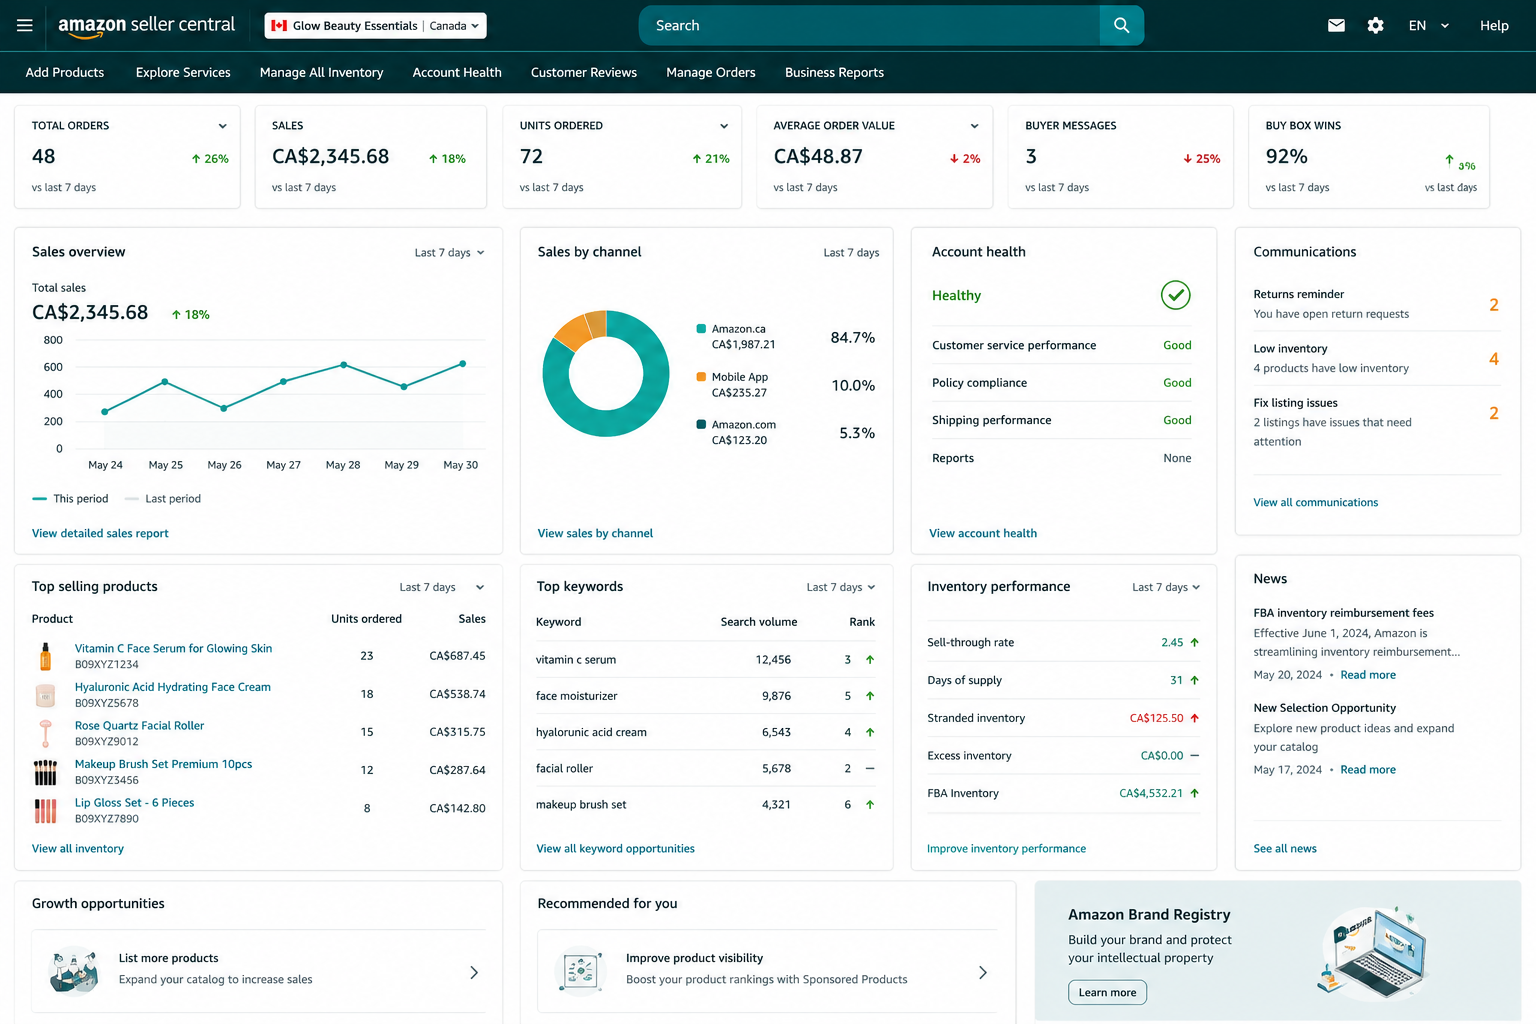Open Improve inventory performance link

[x=1006, y=849]
